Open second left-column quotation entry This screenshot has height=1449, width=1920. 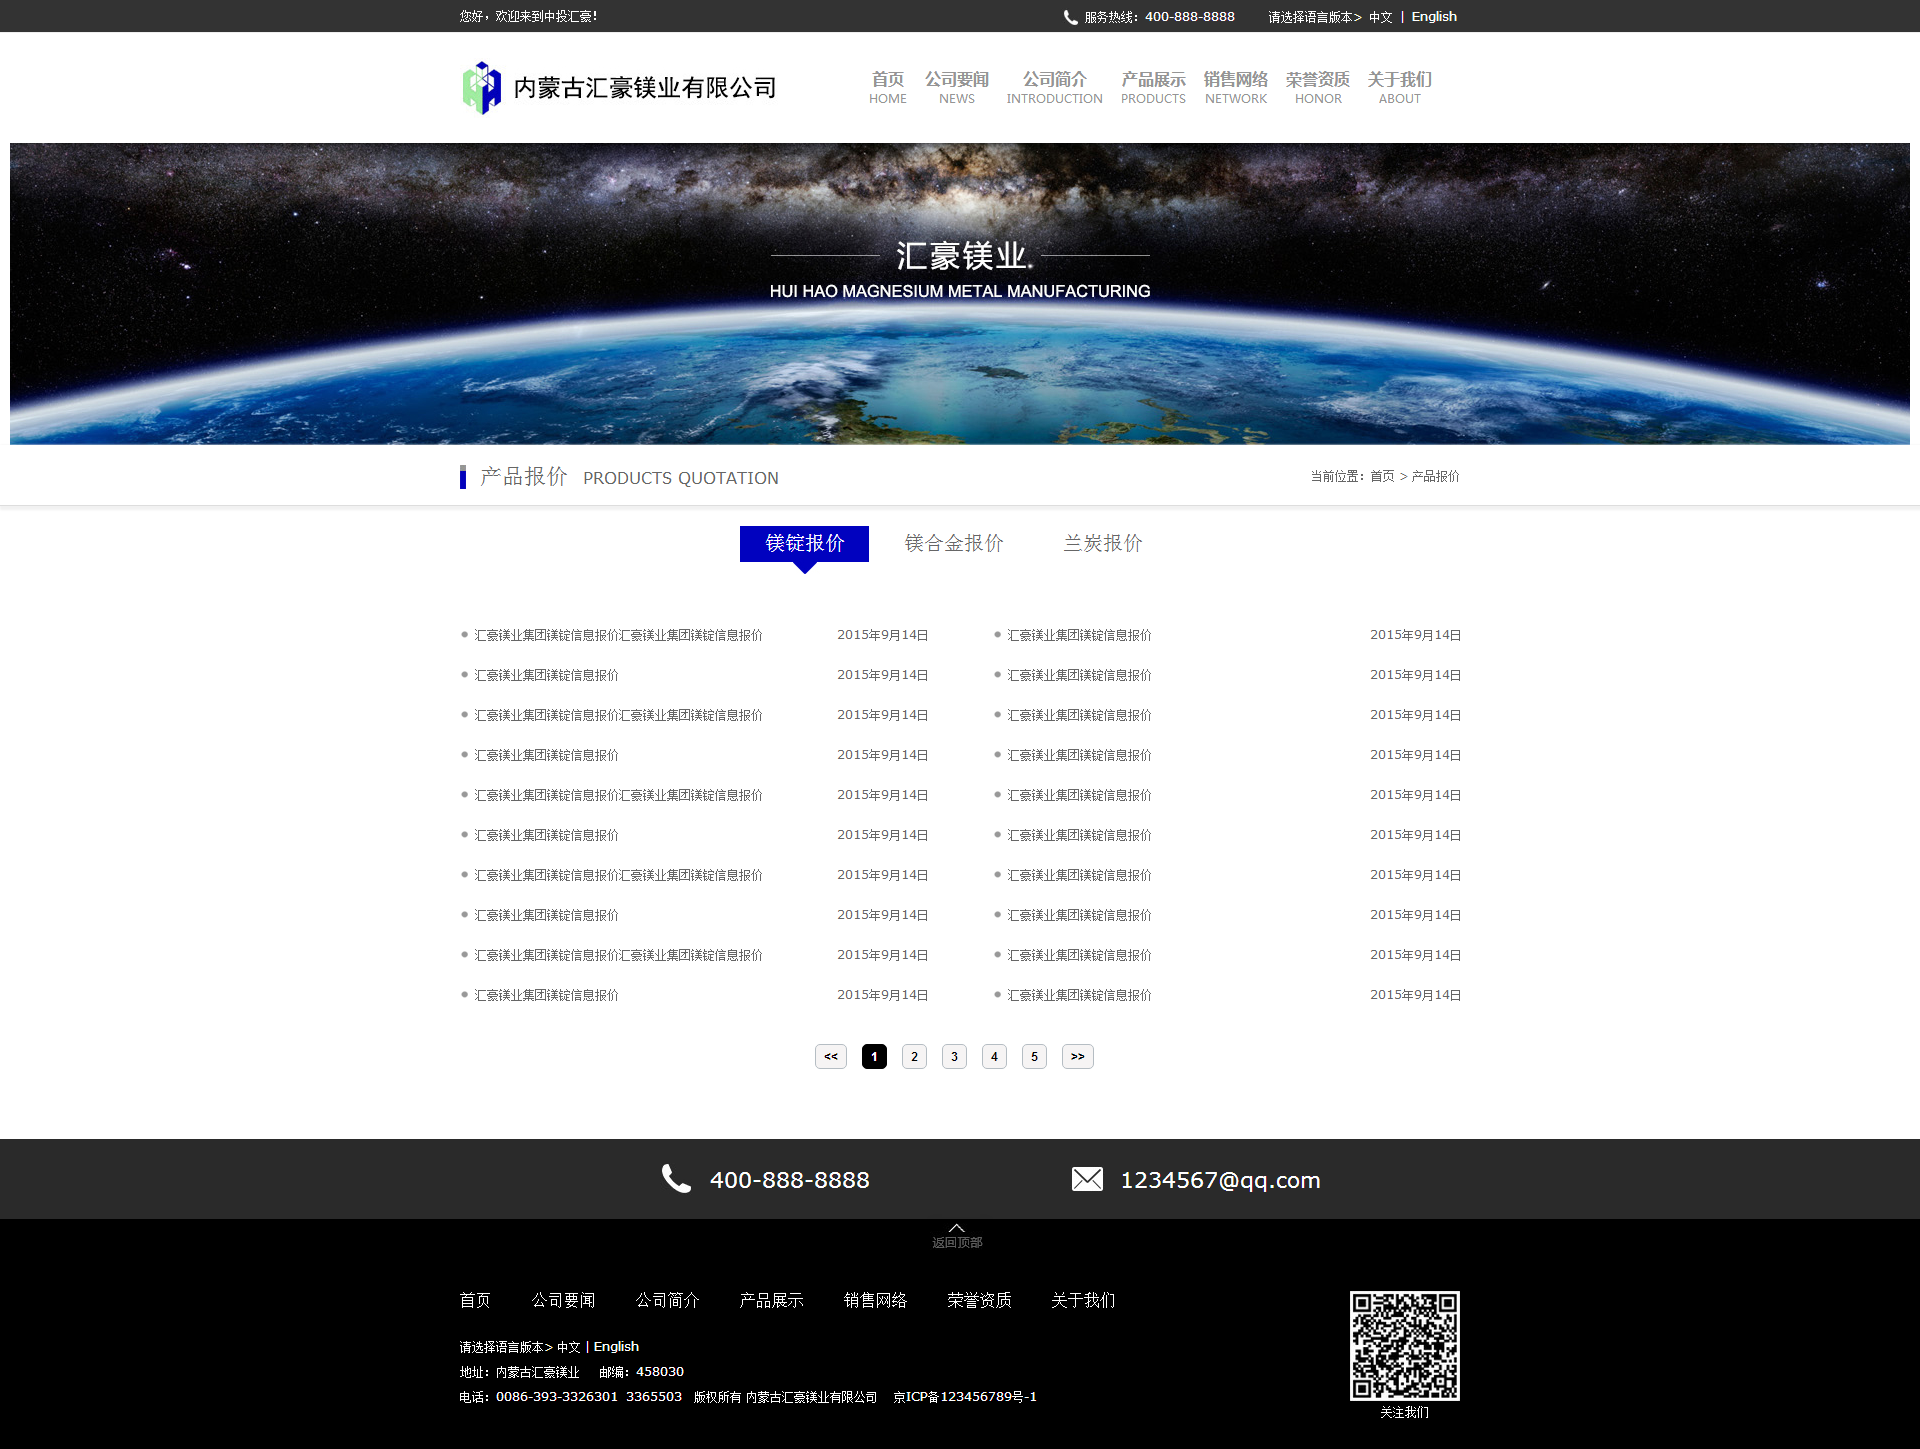tap(546, 675)
